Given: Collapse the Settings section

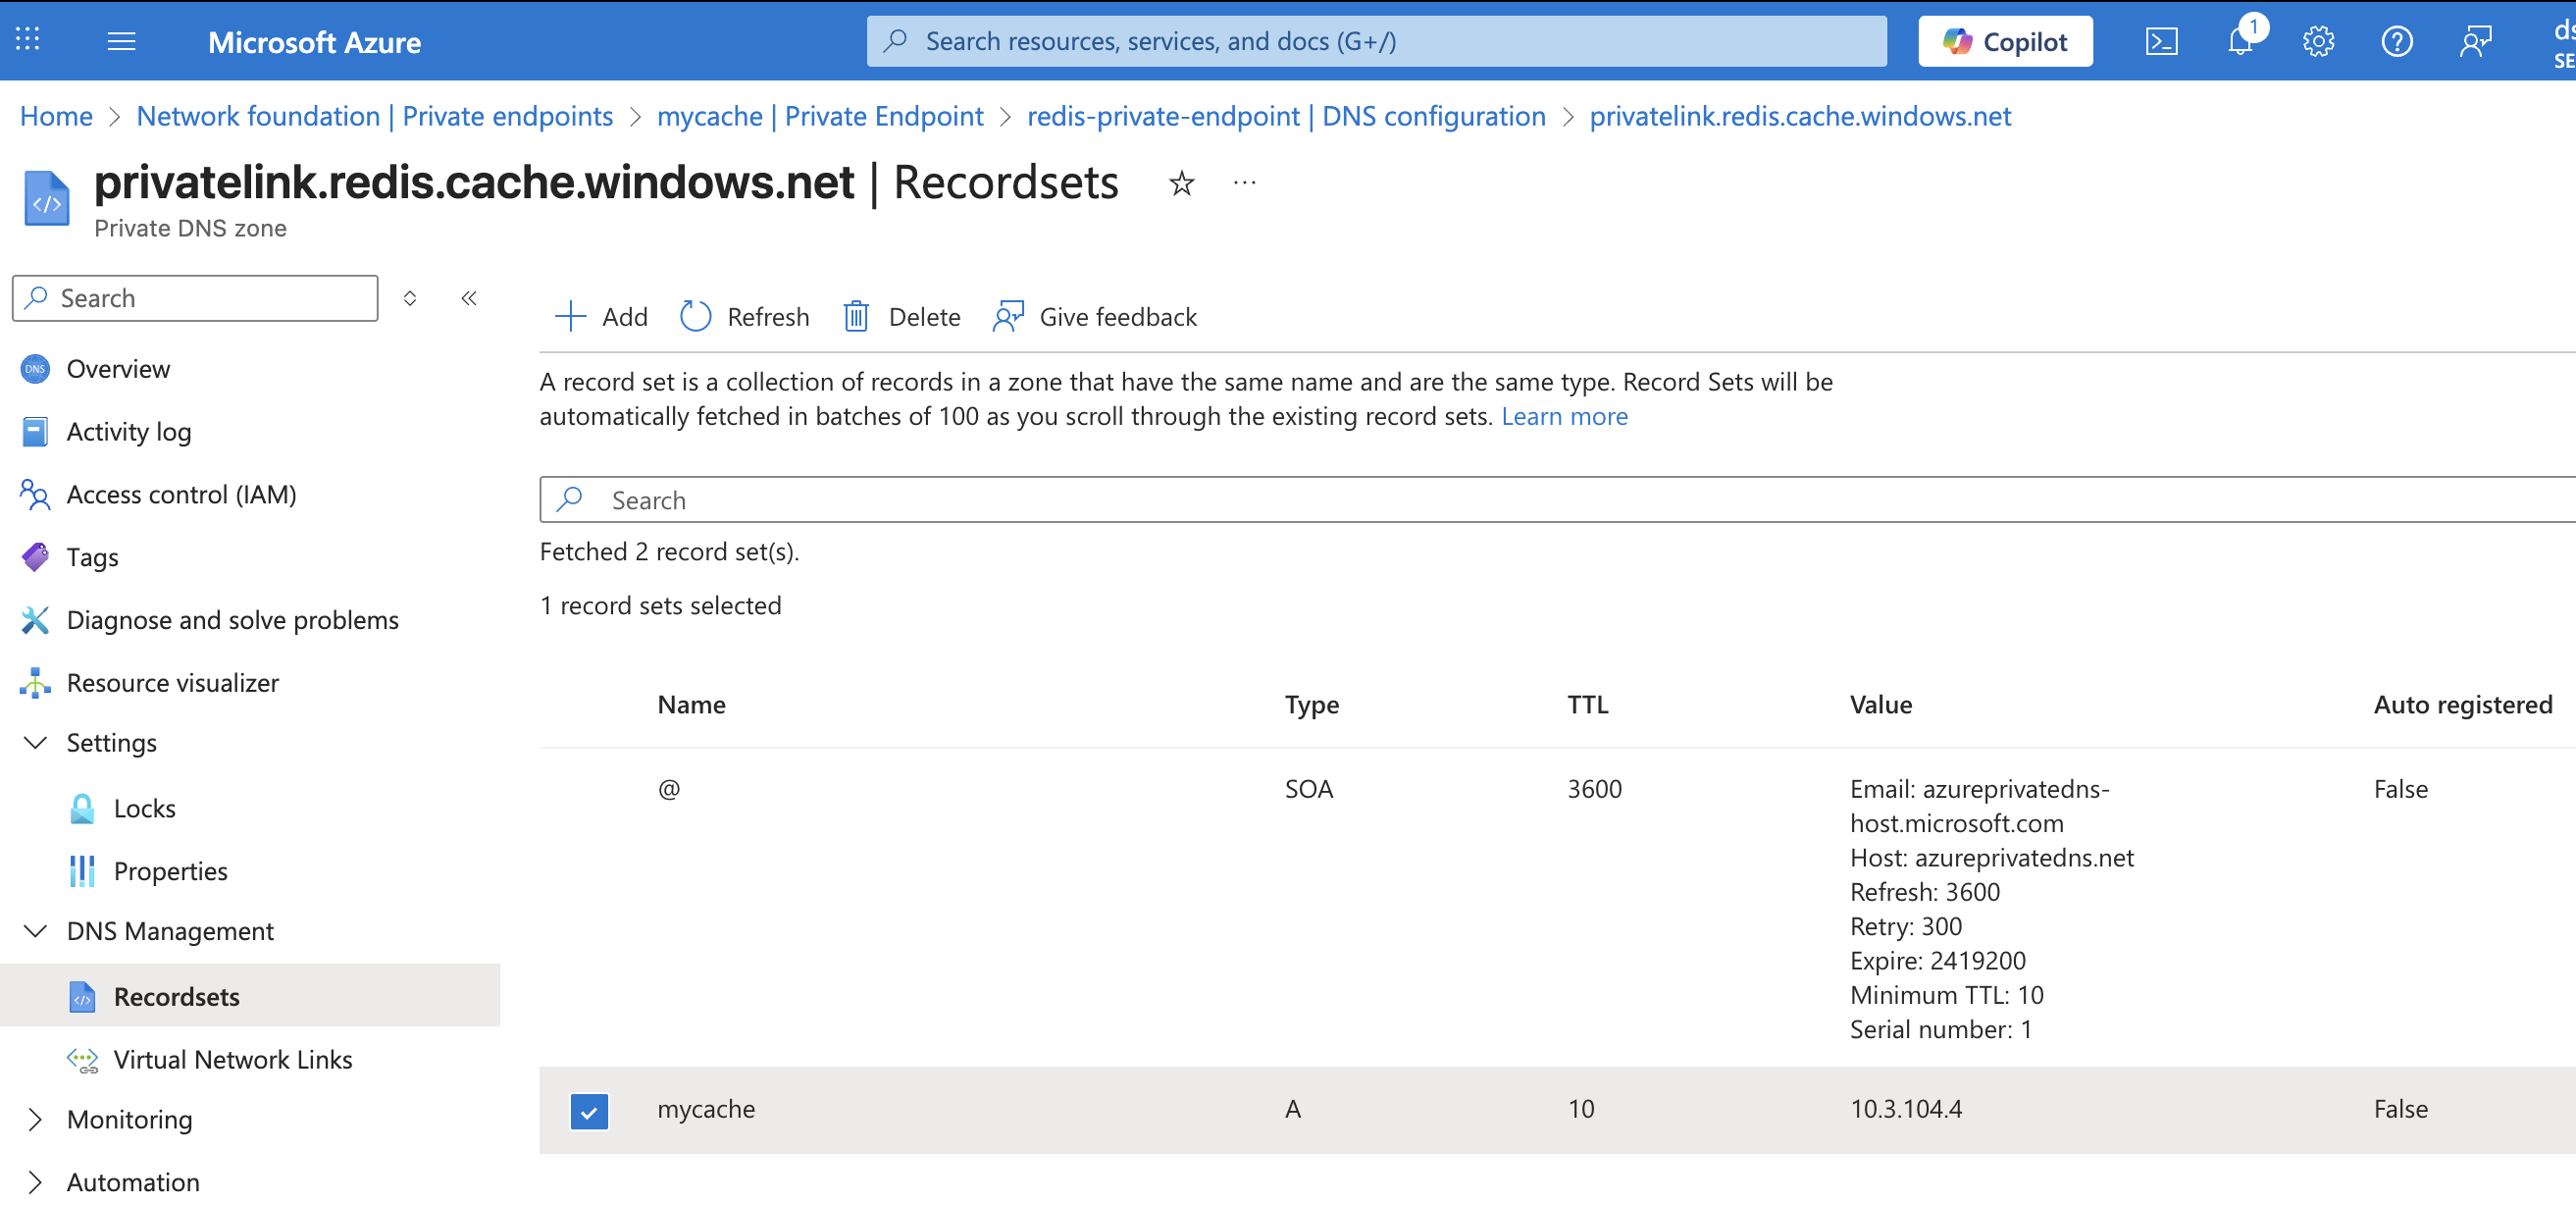Looking at the screenshot, I should coord(35,742).
